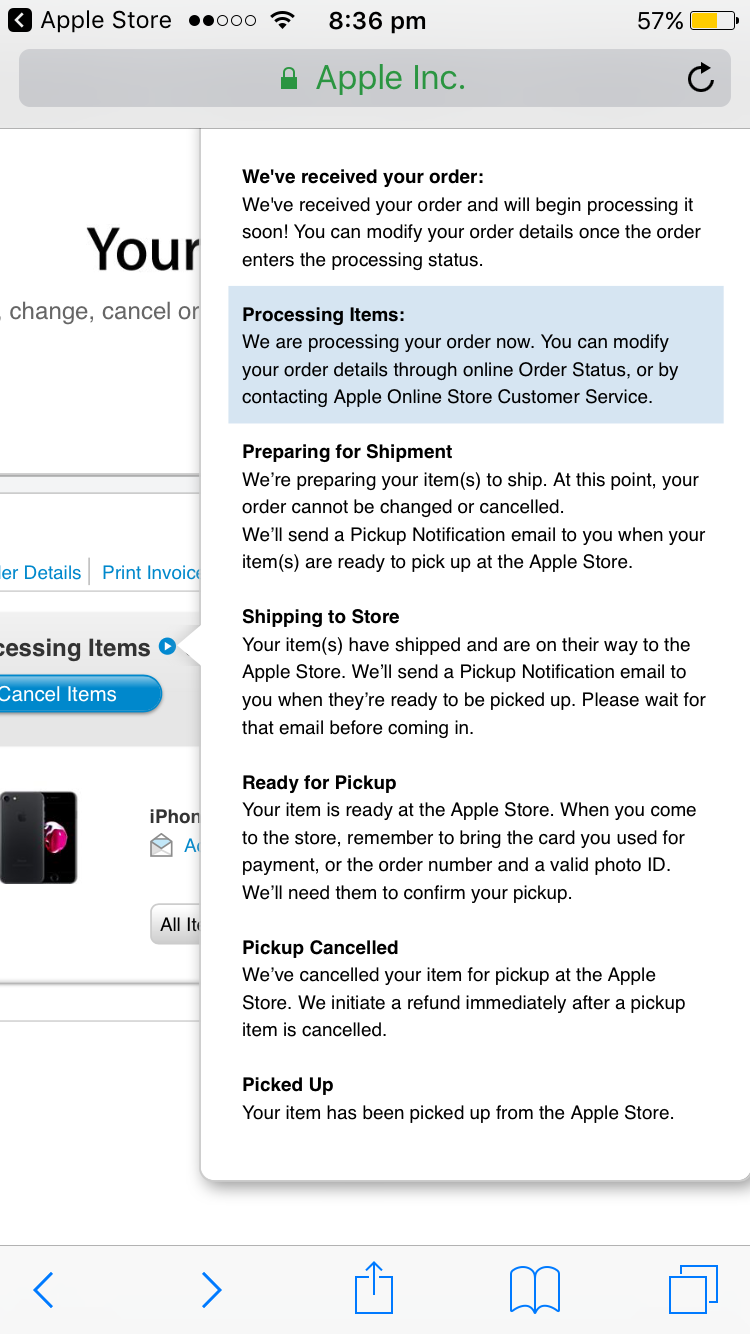Screen dimensions: 750x1334
Task: Tap the Shipping to Store heading
Action: tap(320, 617)
